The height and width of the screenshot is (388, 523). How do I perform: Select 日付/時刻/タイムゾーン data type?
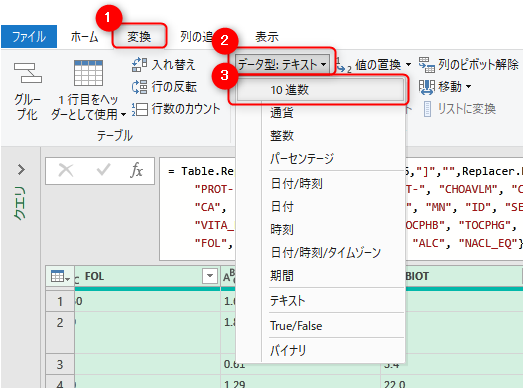click(x=320, y=253)
